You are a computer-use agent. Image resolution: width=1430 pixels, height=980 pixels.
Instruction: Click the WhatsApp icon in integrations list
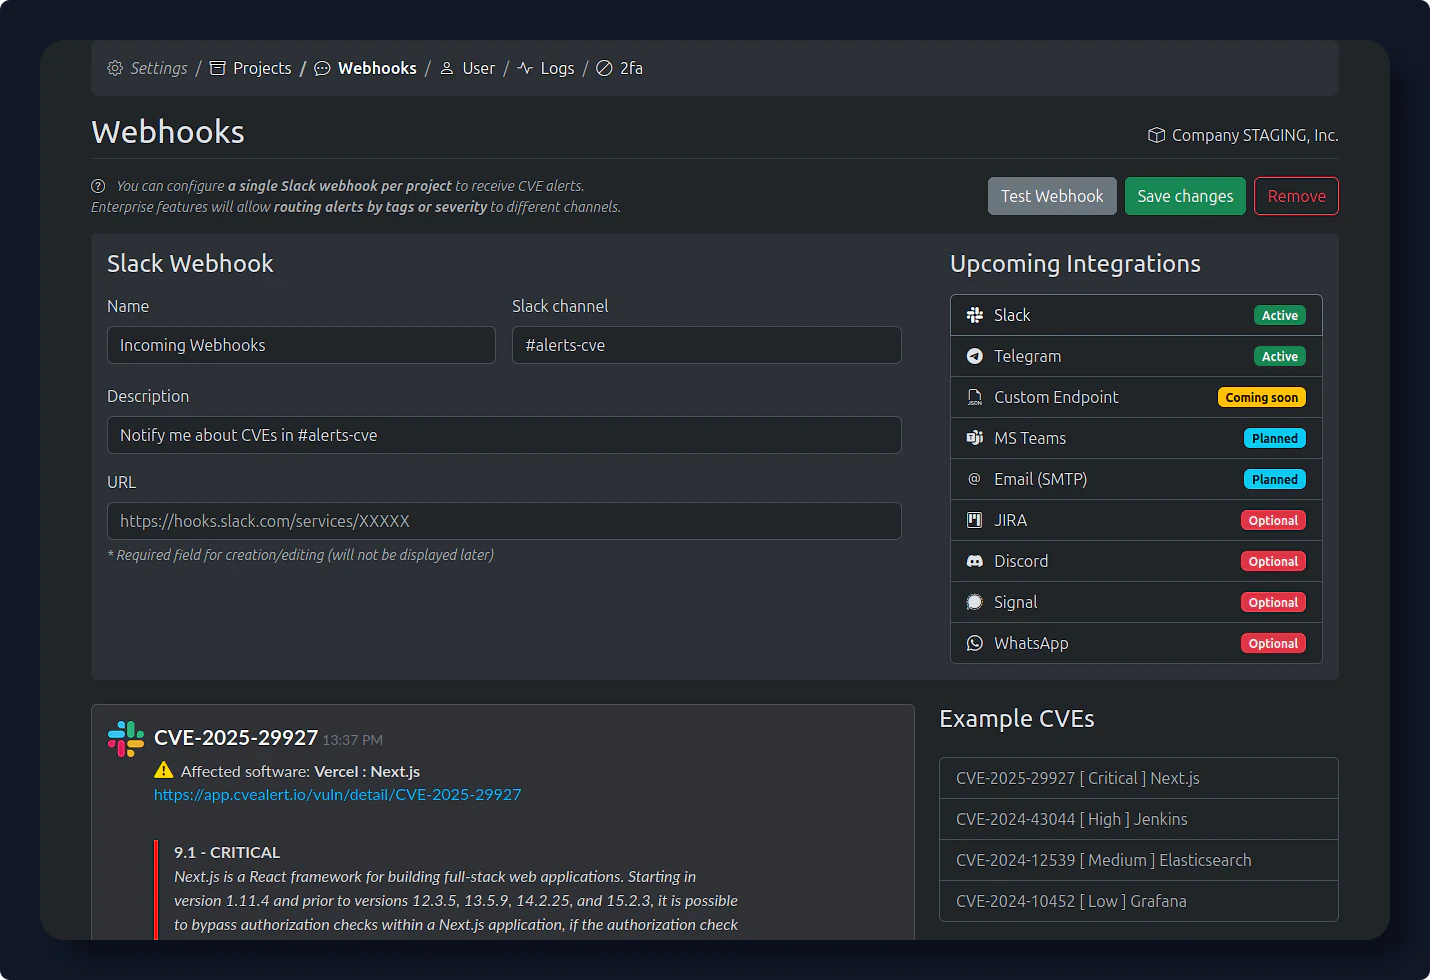point(975,643)
